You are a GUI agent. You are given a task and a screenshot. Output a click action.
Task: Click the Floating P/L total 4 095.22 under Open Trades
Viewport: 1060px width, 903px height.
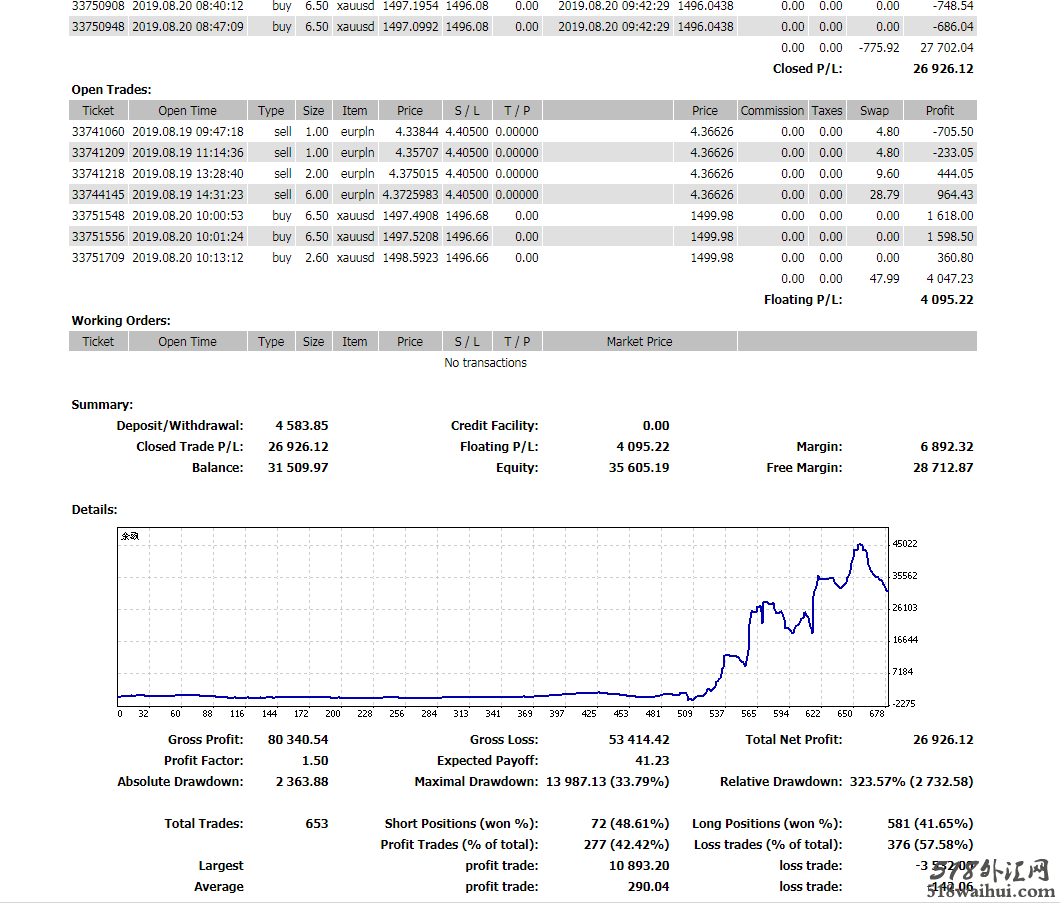coord(946,300)
